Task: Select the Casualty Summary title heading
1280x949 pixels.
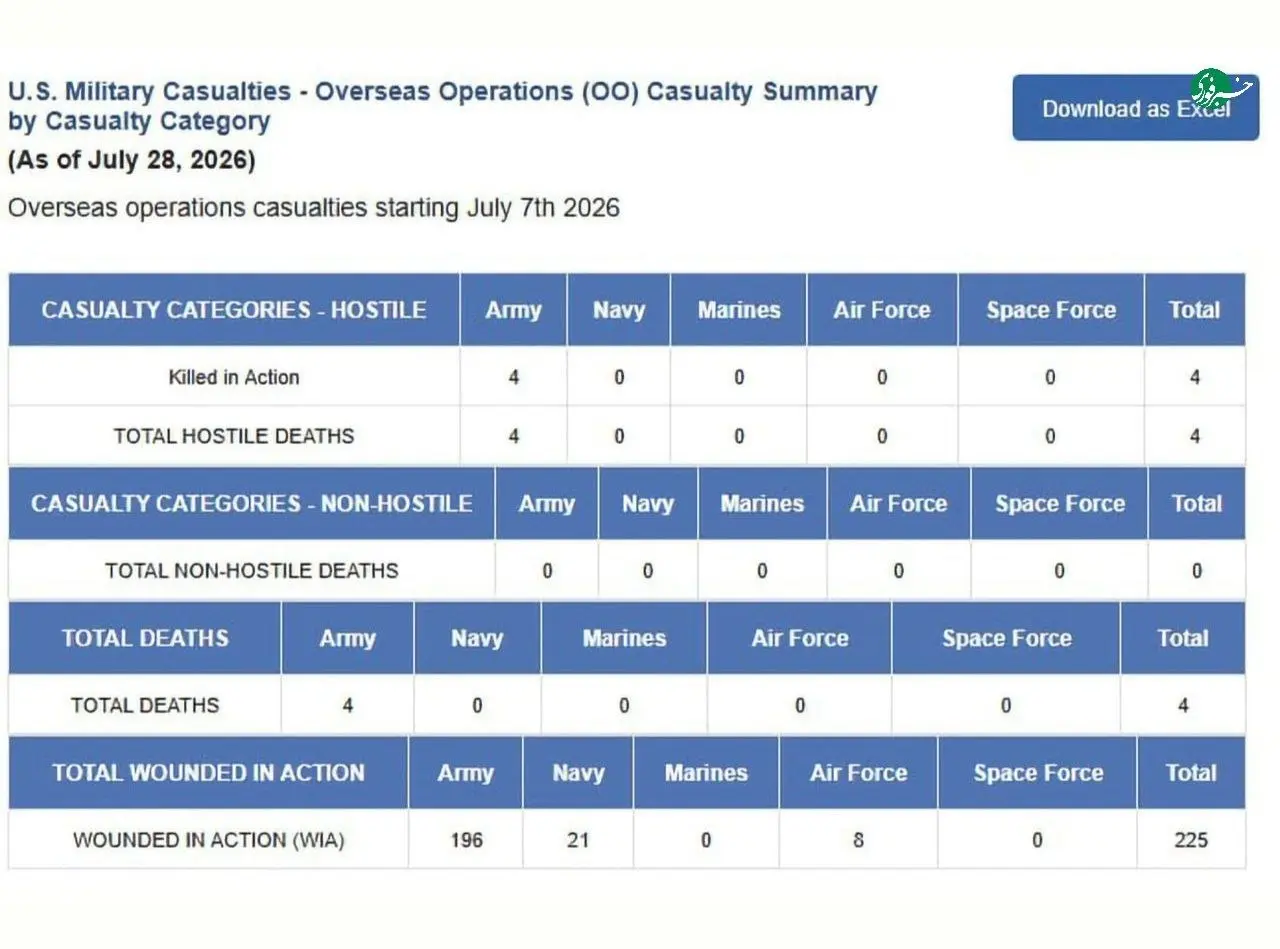Action: point(442,107)
